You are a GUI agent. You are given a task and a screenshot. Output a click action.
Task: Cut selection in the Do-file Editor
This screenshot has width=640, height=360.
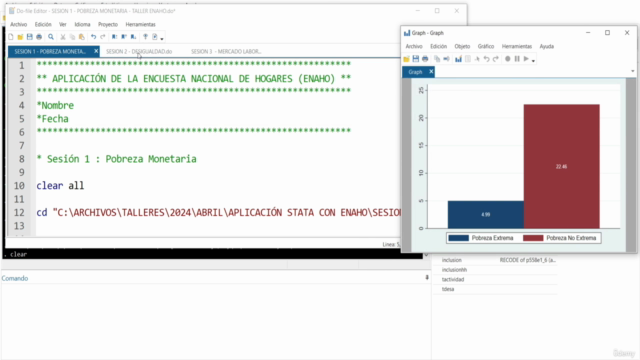(63, 37)
